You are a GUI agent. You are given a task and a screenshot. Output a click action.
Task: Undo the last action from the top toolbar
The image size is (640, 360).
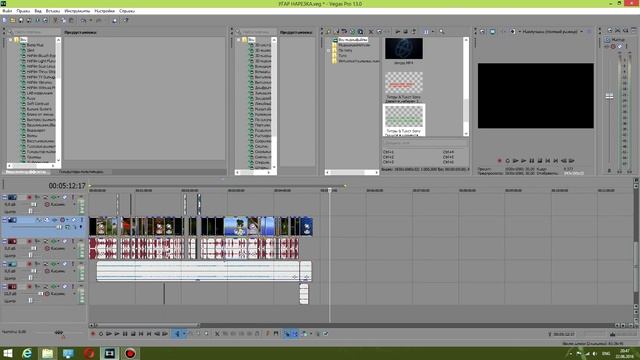pyautogui.click(x=83, y=20)
